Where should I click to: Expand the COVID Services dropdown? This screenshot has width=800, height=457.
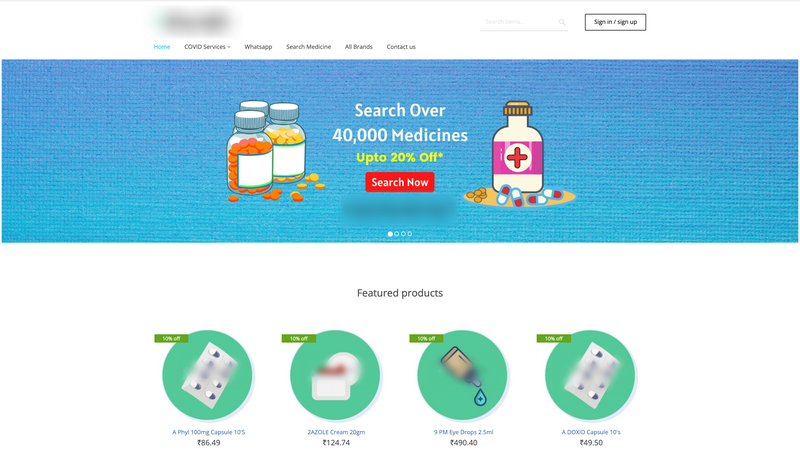[207, 46]
